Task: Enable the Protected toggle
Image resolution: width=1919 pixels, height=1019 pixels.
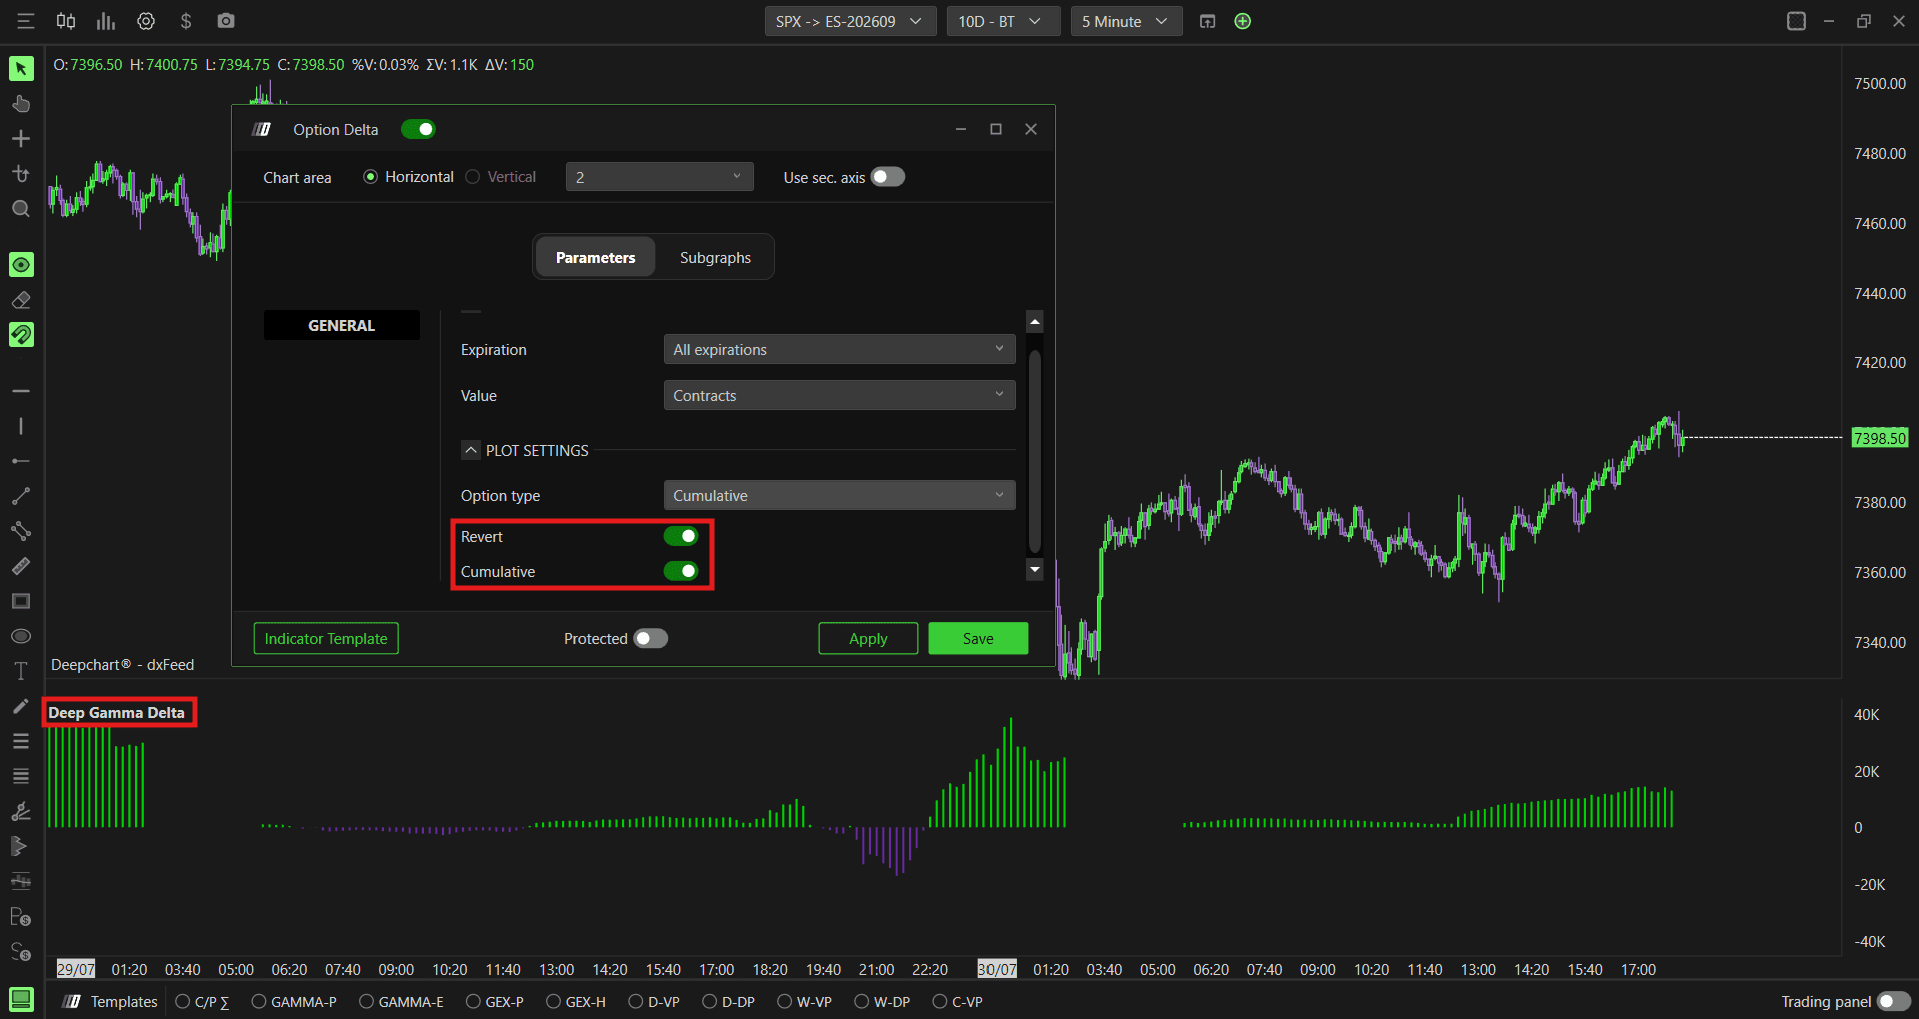Action: pyautogui.click(x=651, y=638)
